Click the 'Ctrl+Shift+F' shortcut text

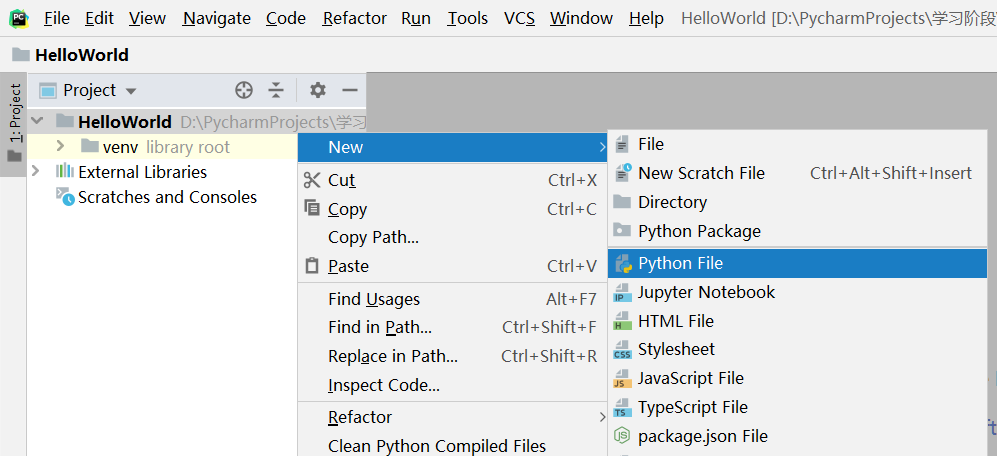549,328
